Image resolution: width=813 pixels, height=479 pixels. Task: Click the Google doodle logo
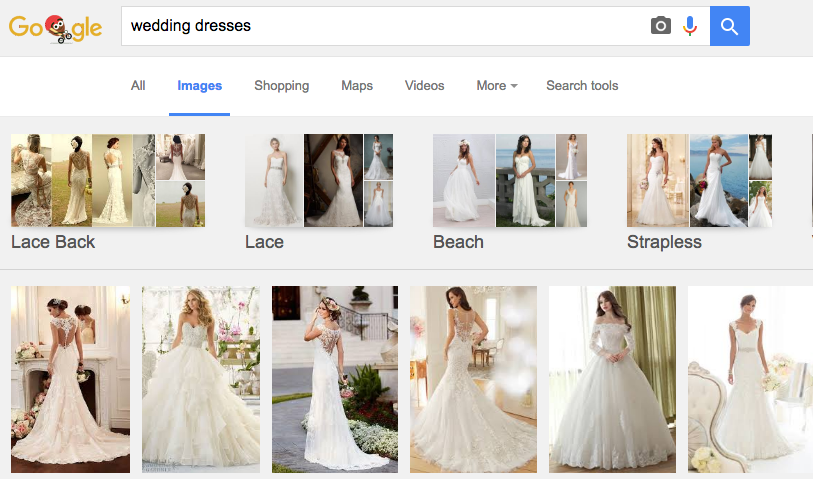pyautogui.click(x=55, y=28)
